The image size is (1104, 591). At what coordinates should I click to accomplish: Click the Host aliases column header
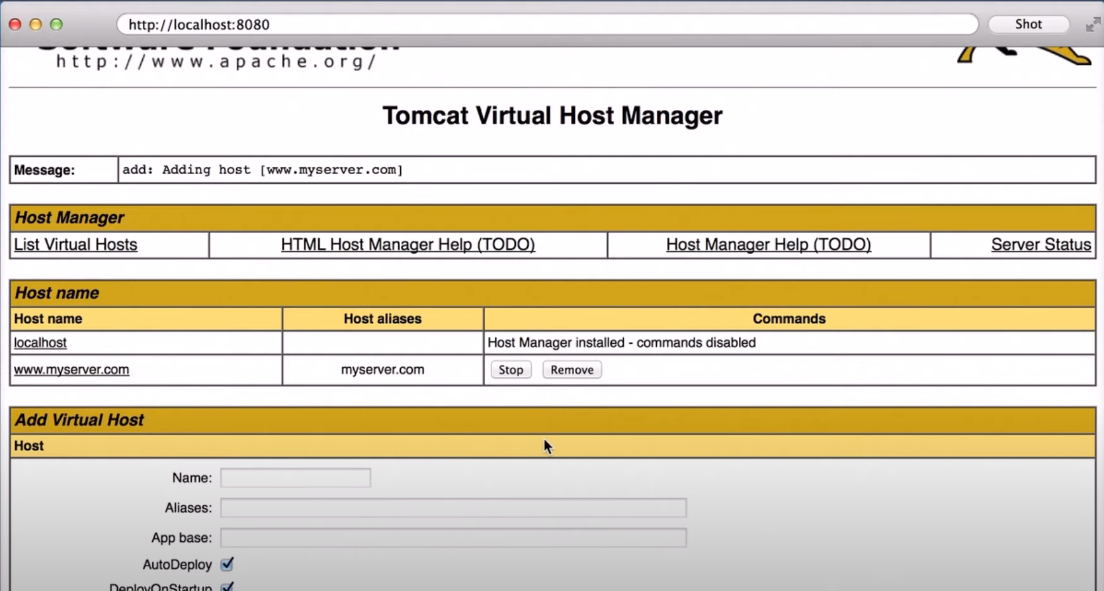click(382, 318)
